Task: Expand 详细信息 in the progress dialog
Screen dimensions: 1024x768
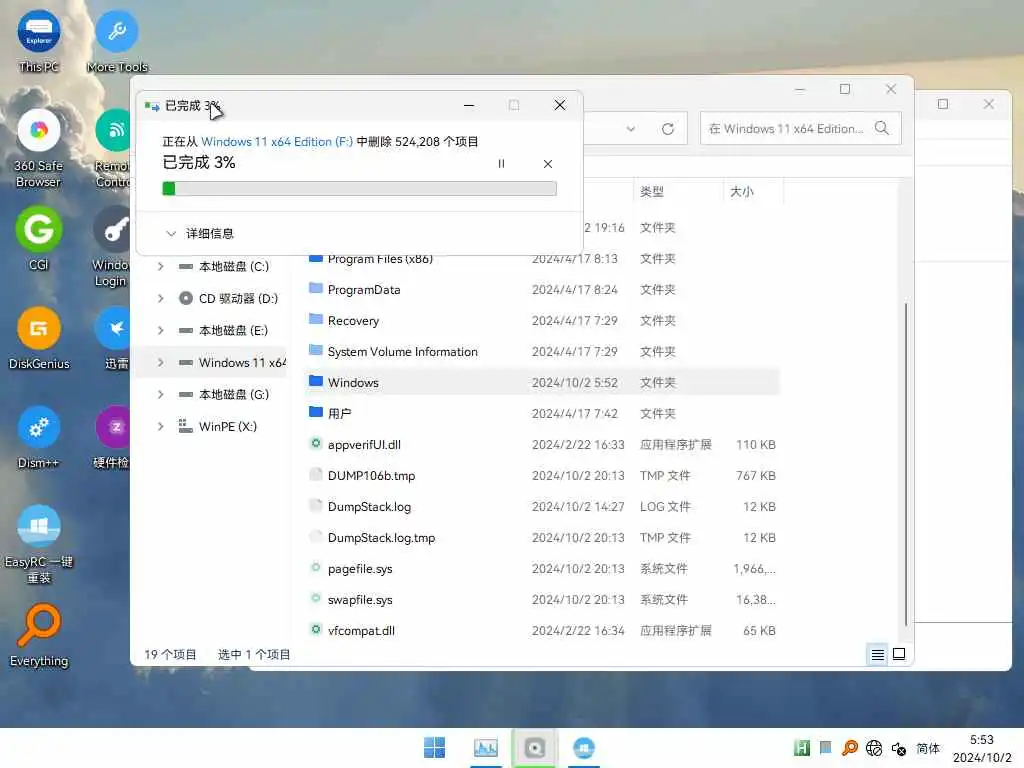Action: 200,233
